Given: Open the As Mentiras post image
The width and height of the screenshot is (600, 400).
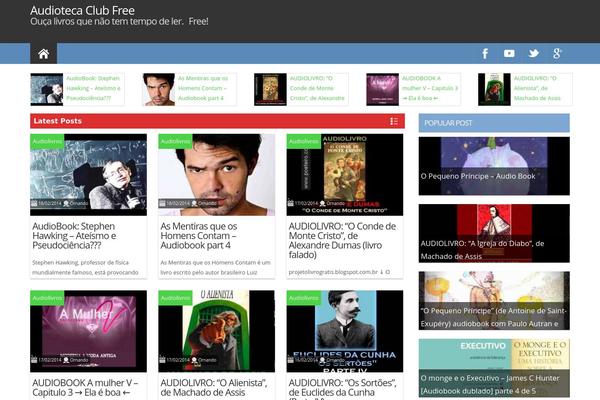Looking at the screenshot, I should pos(217,175).
